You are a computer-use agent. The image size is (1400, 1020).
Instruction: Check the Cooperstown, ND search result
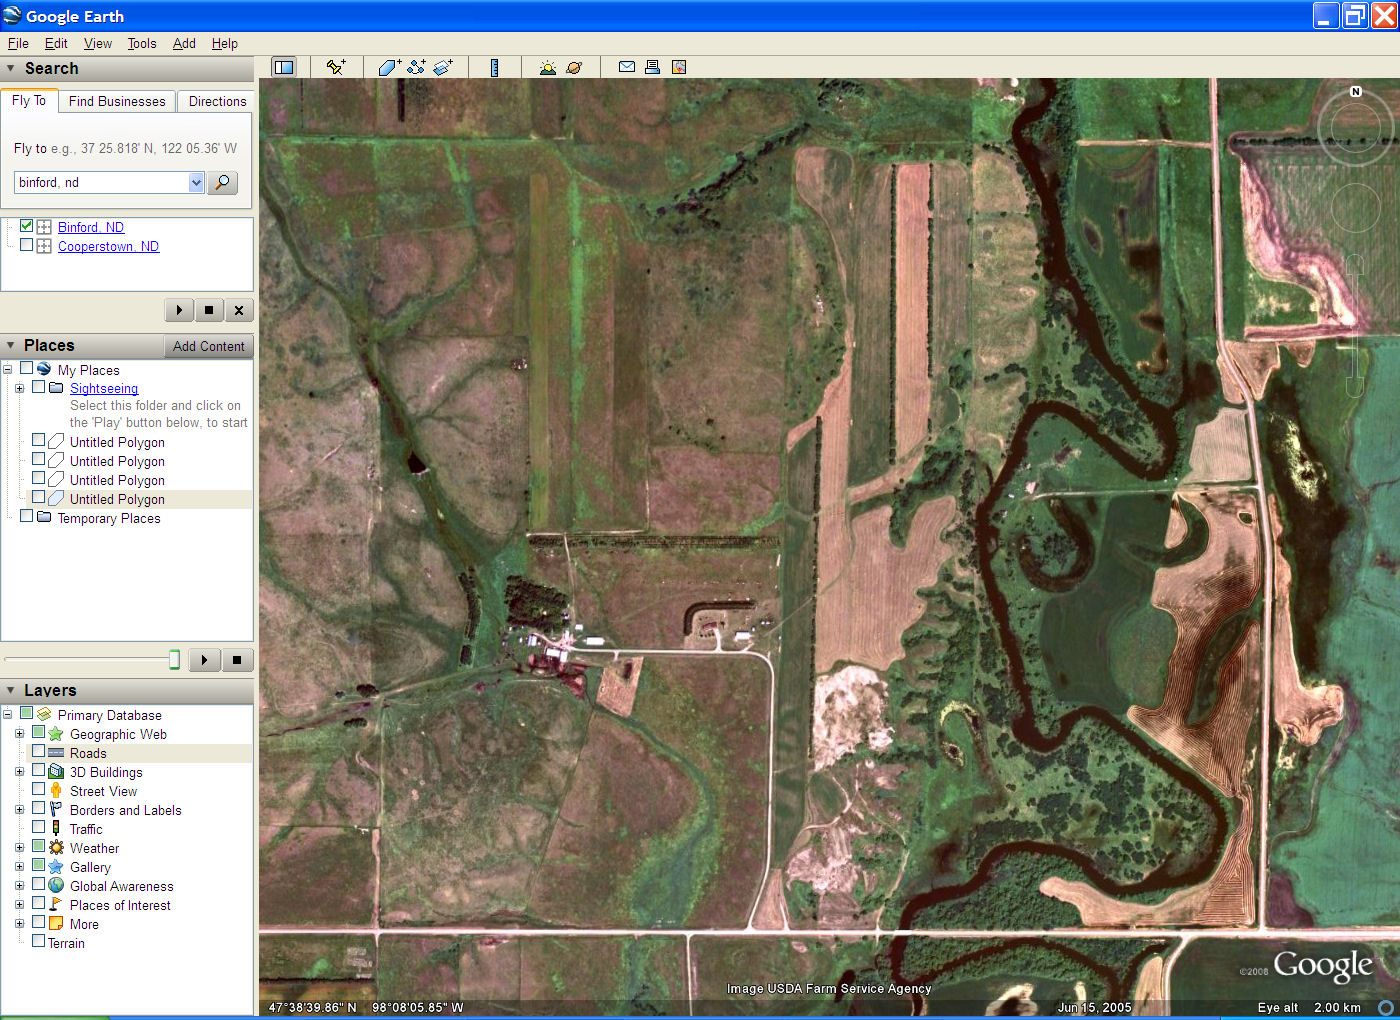(x=27, y=245)
